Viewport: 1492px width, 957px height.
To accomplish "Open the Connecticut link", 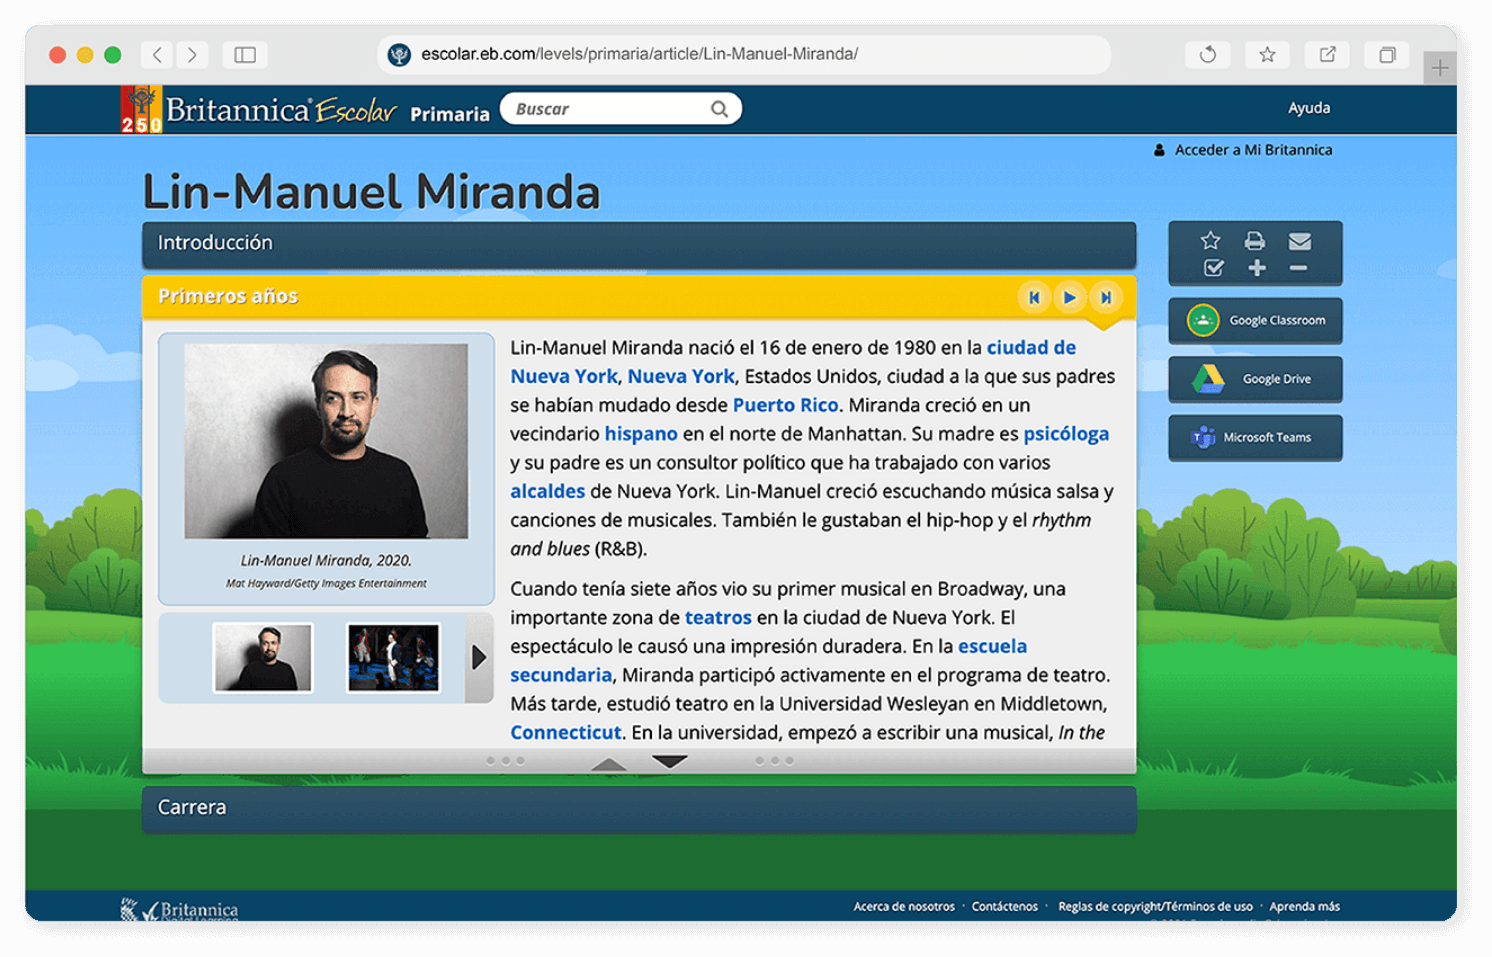I will coord(566,733).
